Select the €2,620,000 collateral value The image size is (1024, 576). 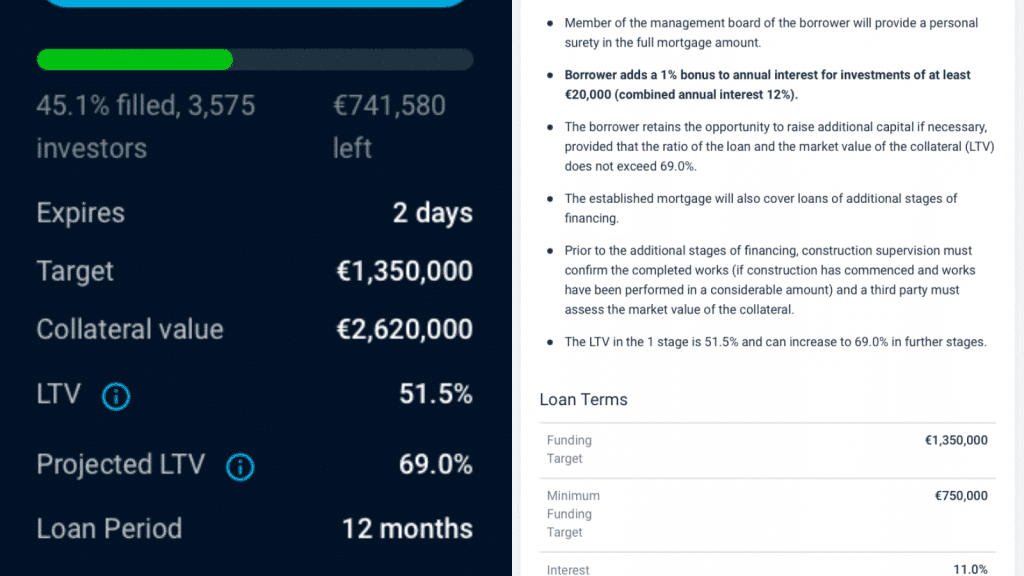404,330
